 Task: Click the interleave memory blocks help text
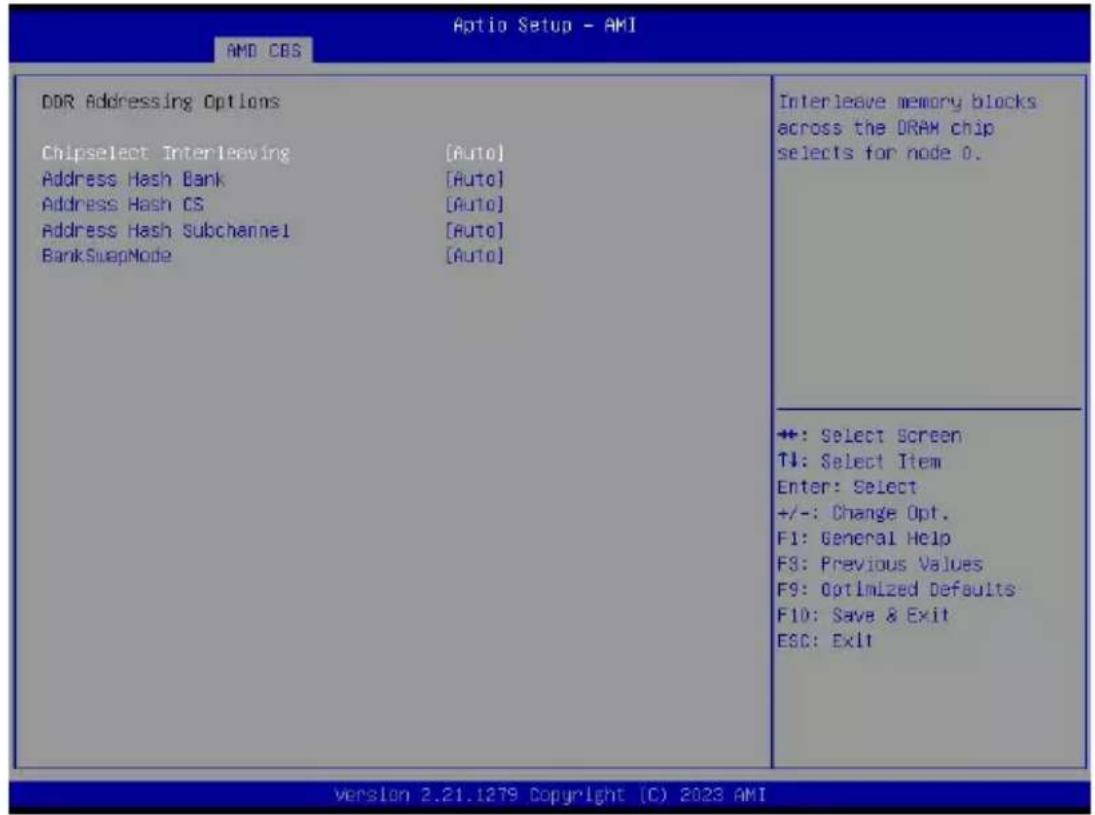click(x=906, y=127)
